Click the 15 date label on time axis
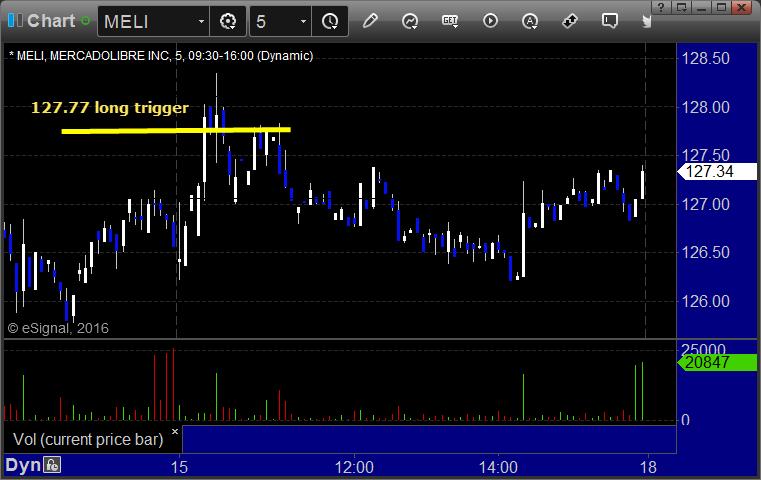This screenshot has height=480, width=761. tap(179, 467)
